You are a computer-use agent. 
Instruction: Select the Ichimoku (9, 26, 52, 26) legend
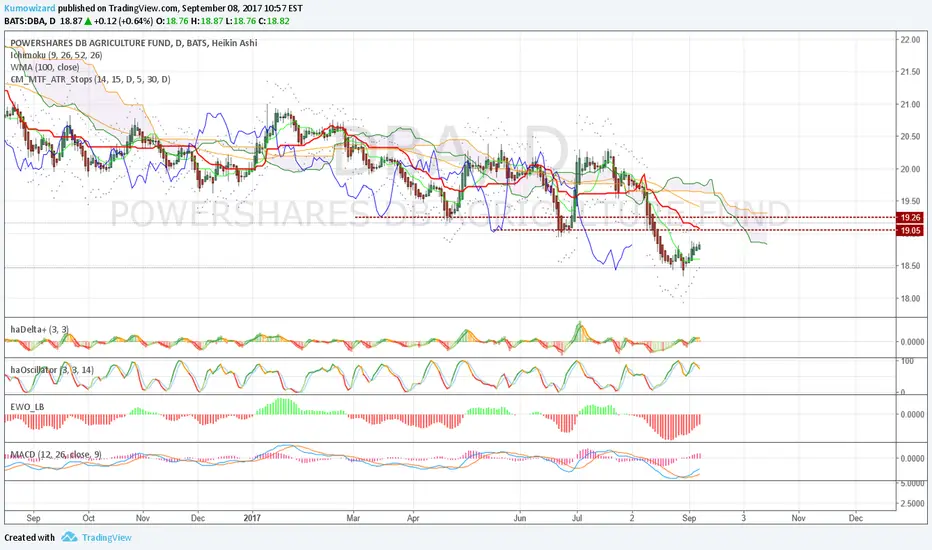click(x=56, y=55)
